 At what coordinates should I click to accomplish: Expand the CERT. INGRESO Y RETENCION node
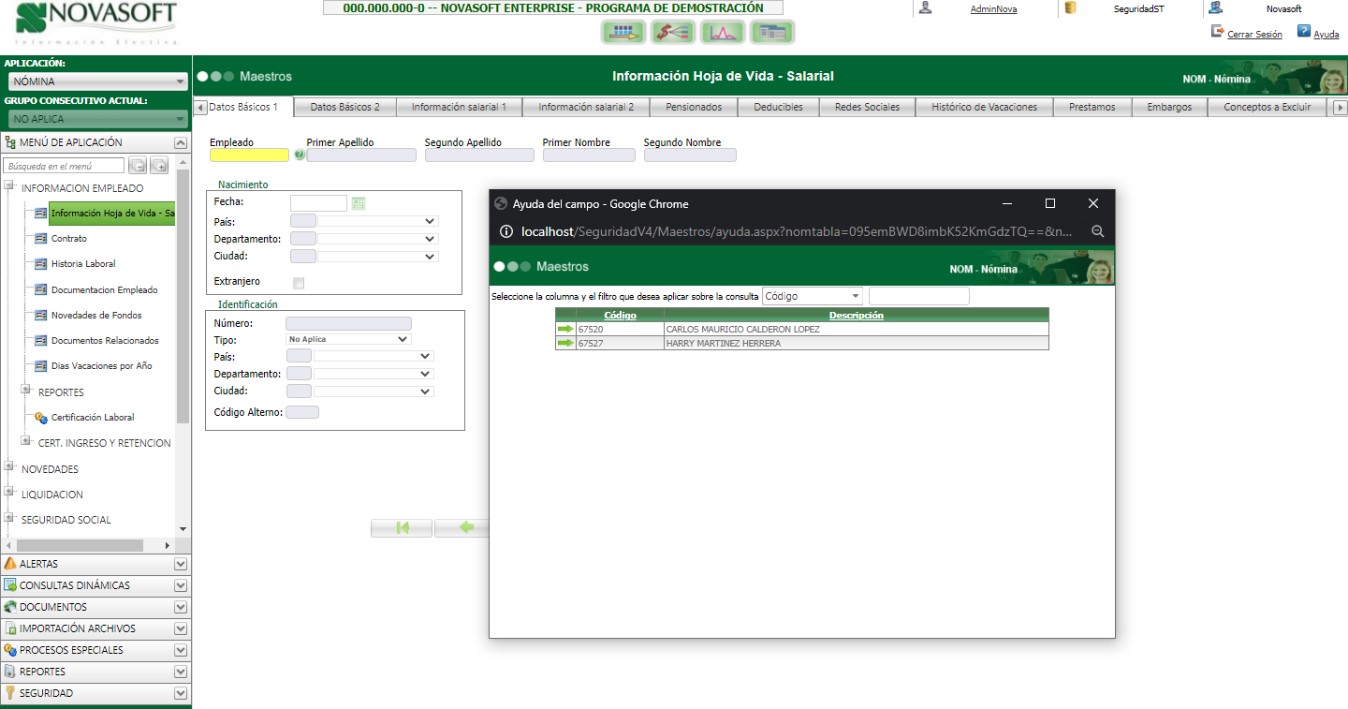26,440
